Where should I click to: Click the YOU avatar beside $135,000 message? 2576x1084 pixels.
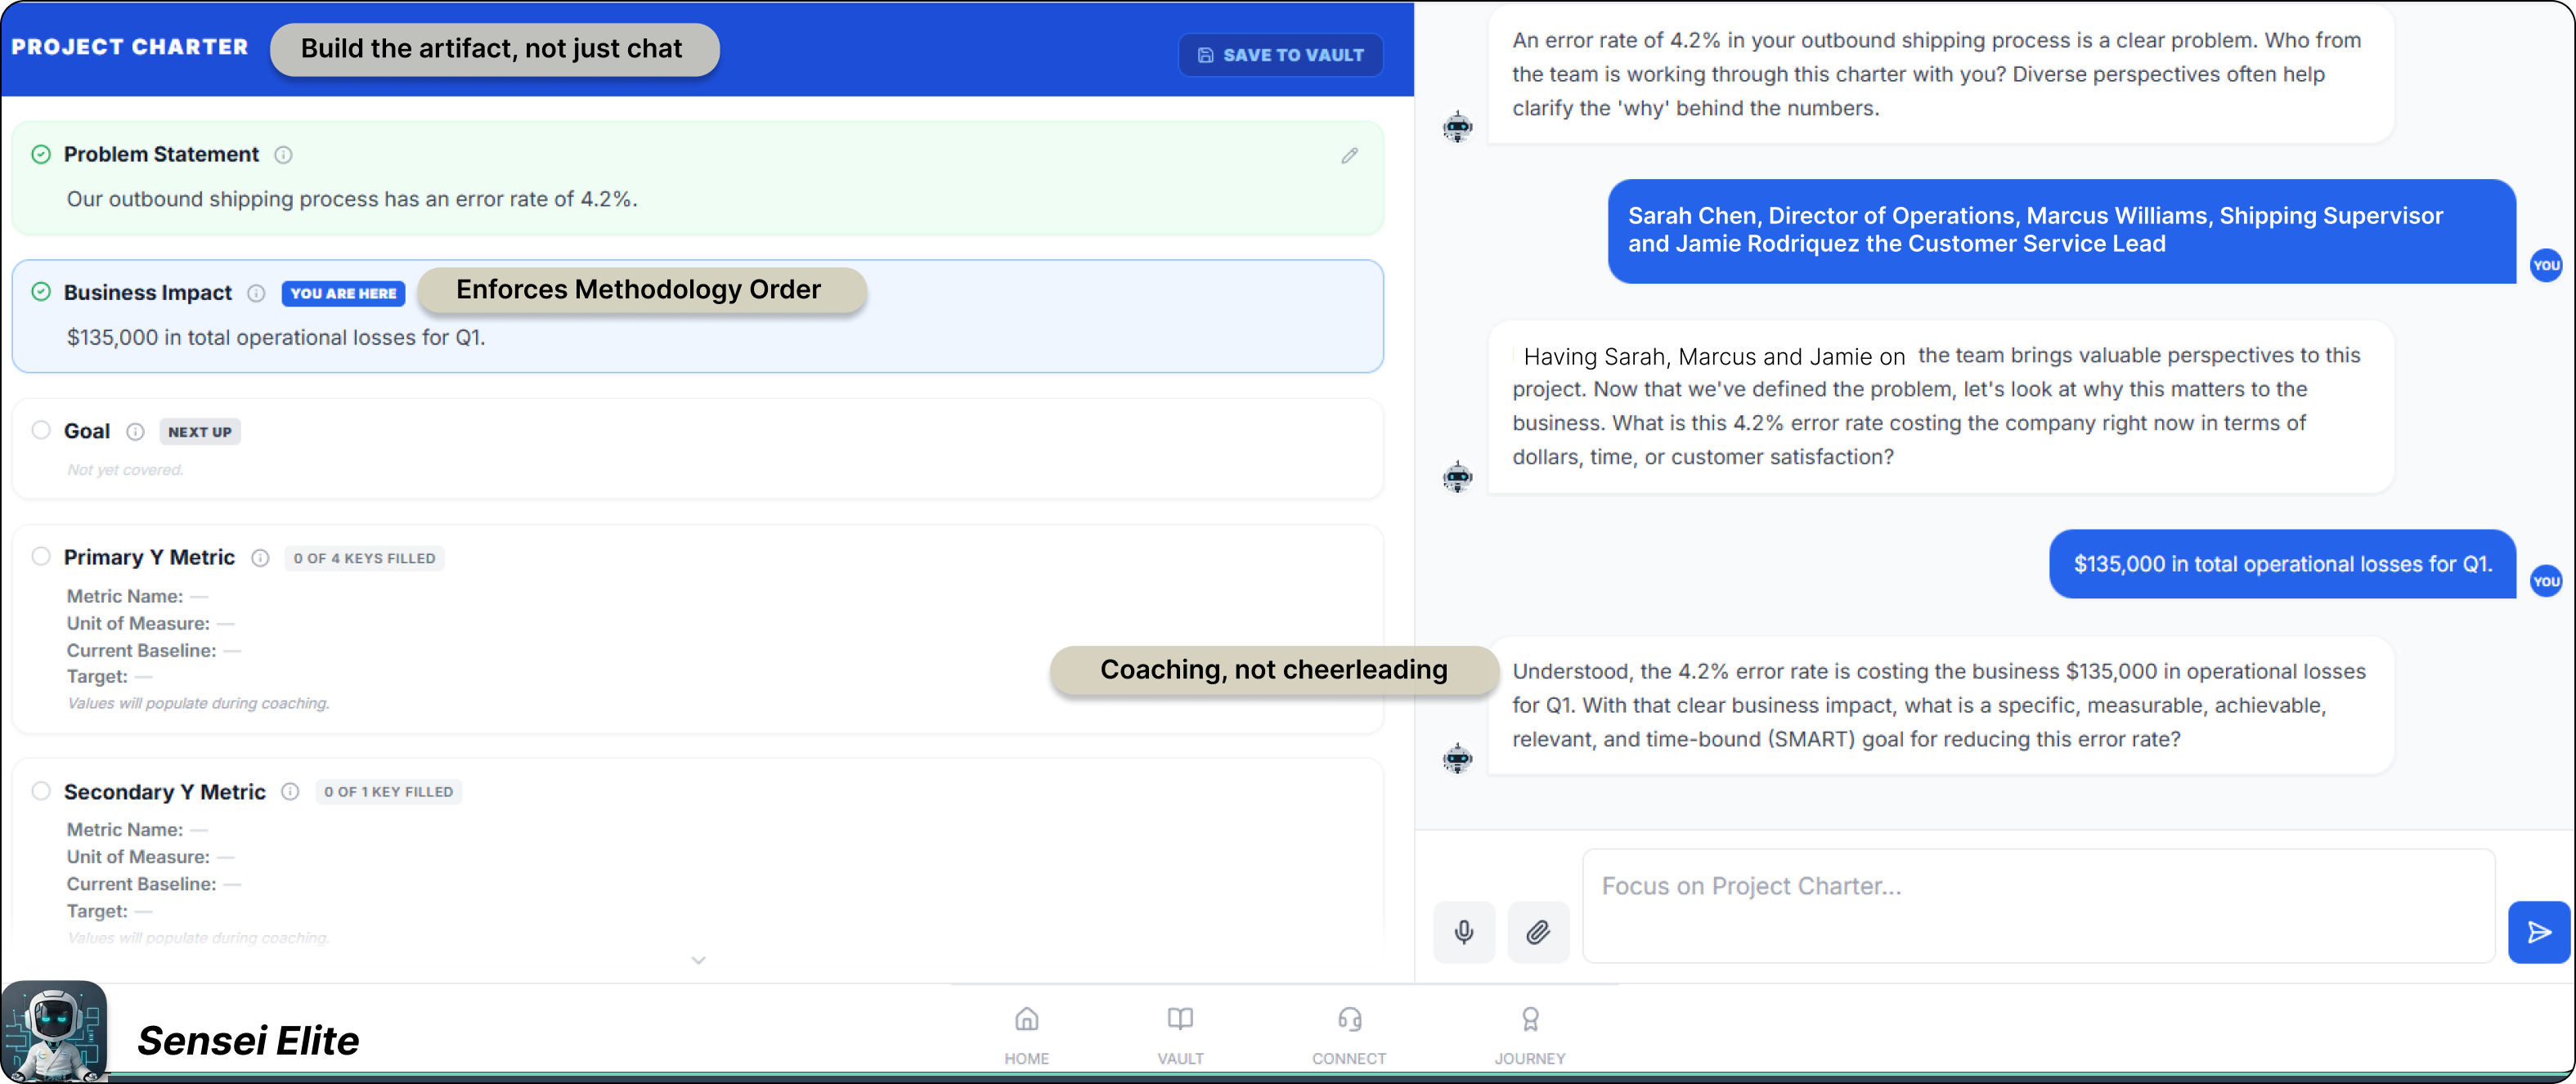click(x=2545, y=581)
